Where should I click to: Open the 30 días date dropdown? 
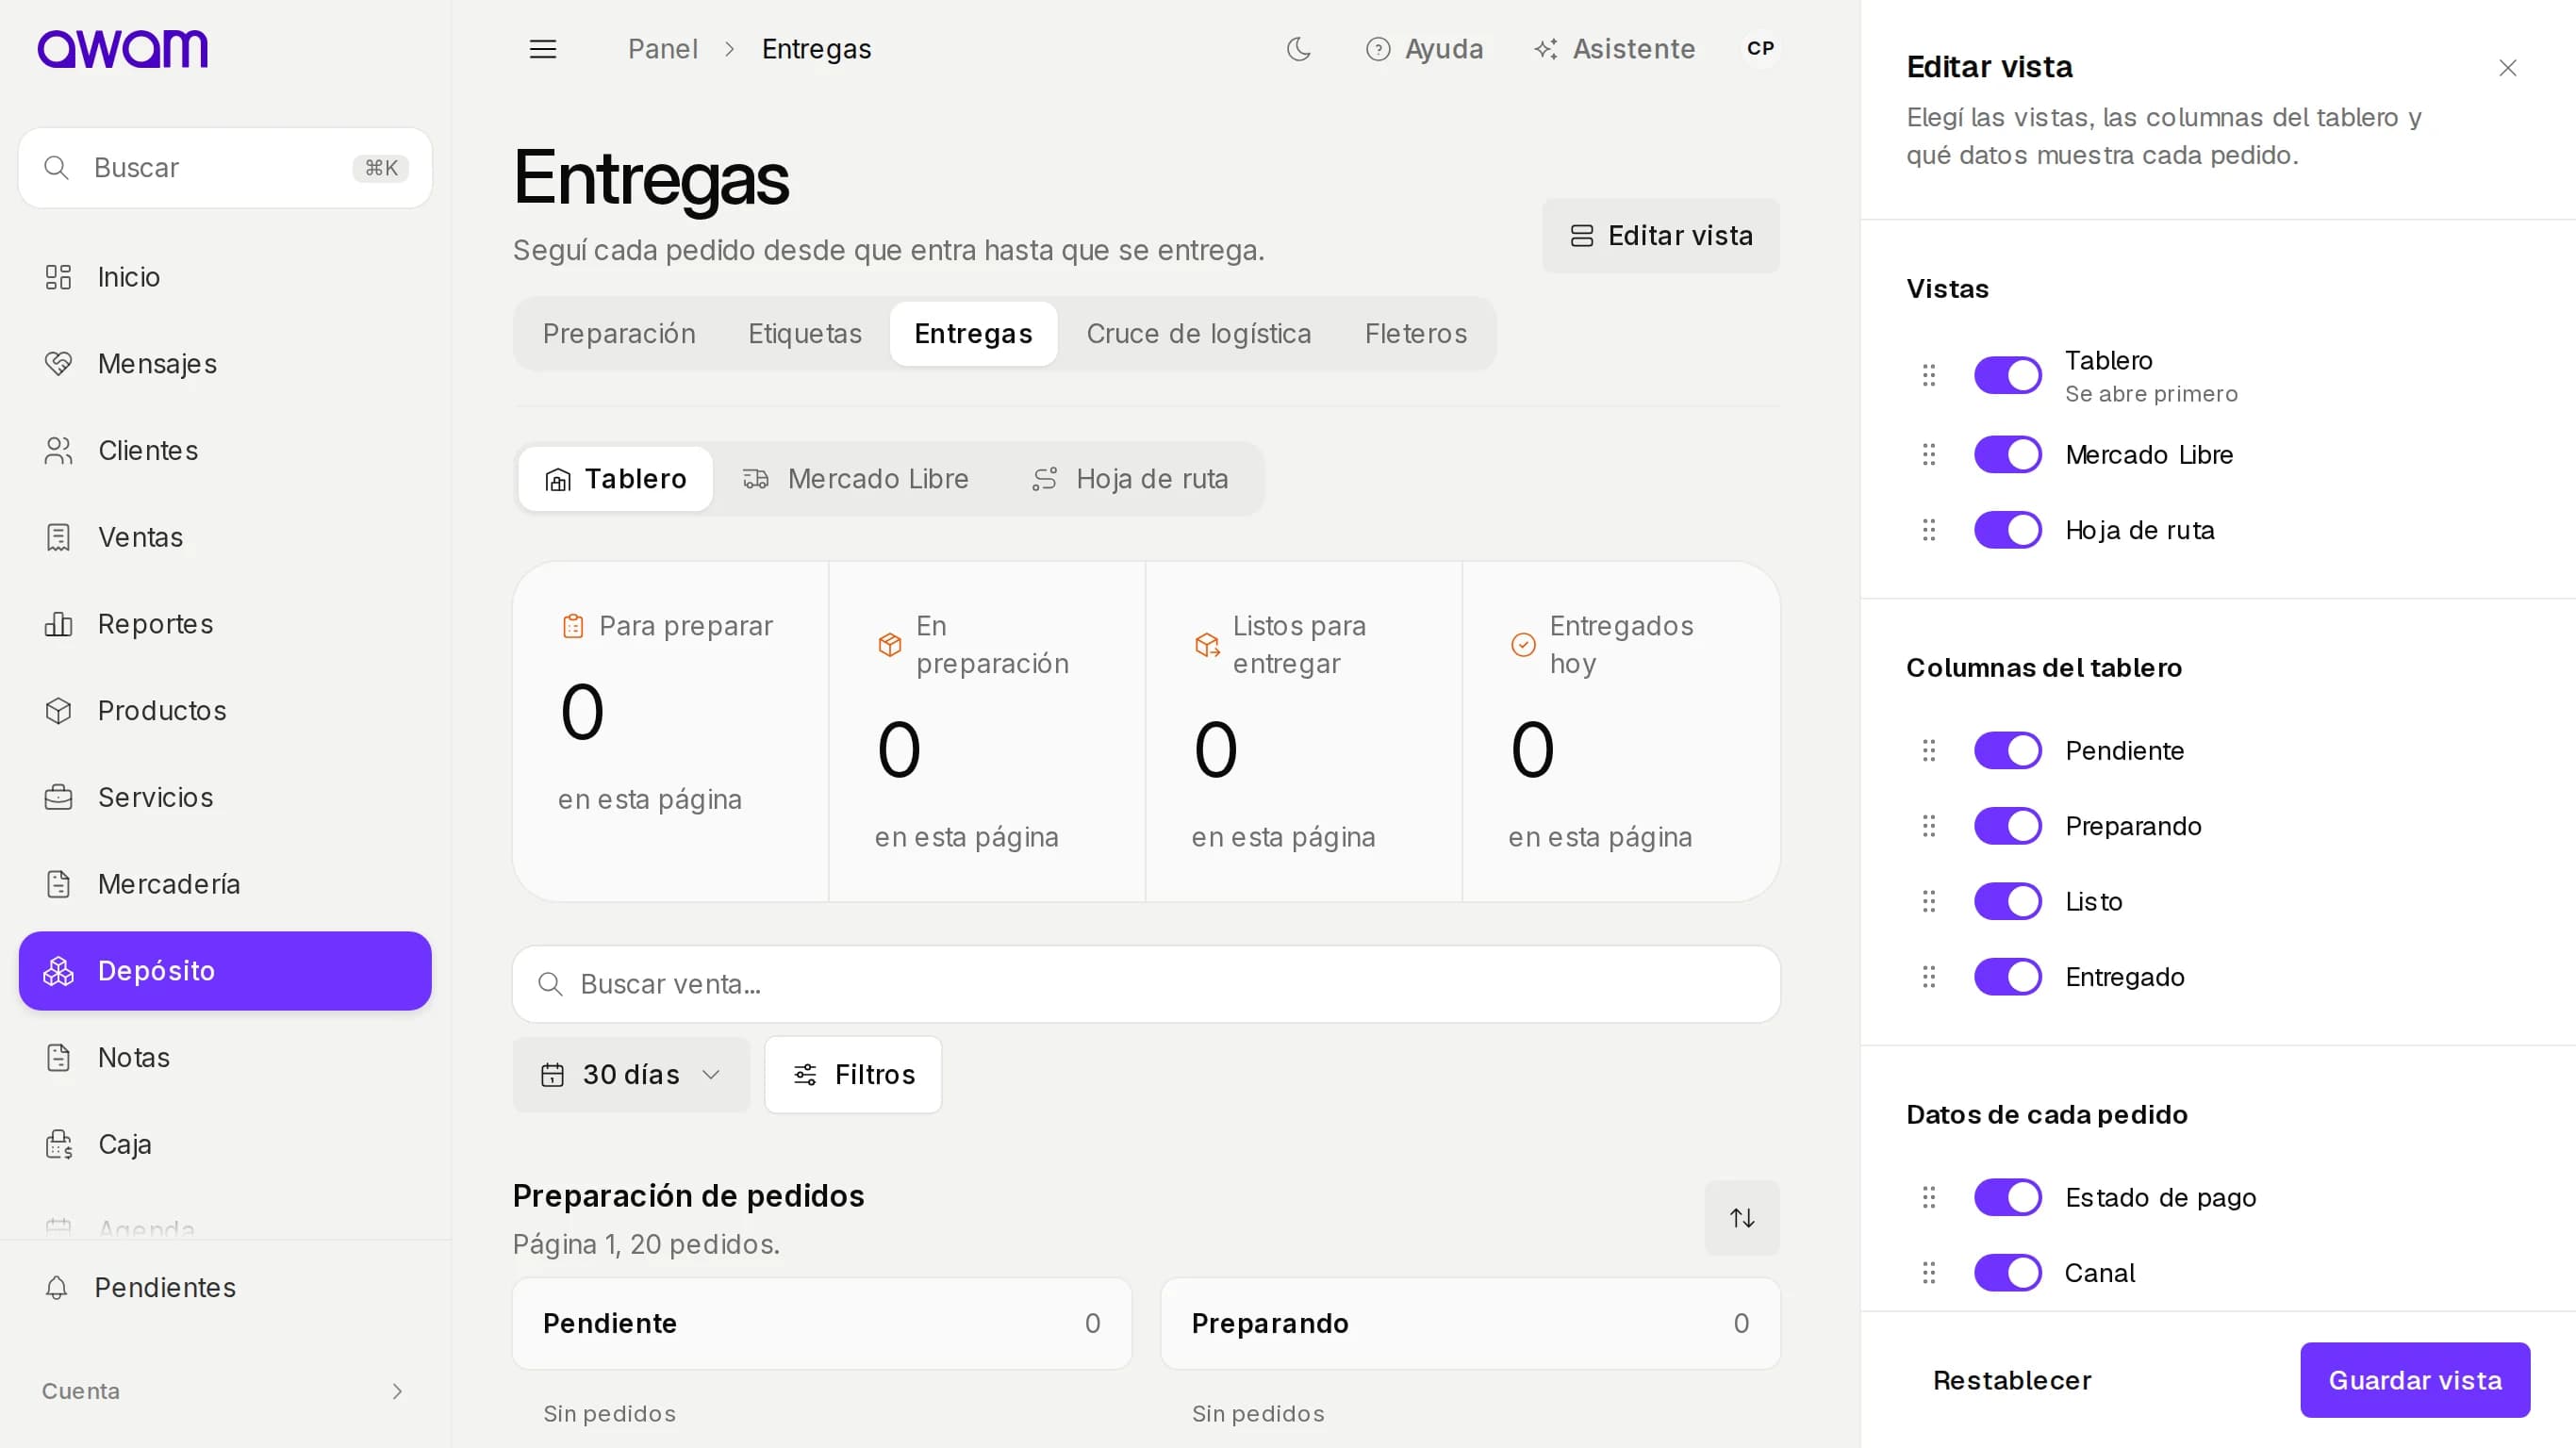pos(631,1075)
